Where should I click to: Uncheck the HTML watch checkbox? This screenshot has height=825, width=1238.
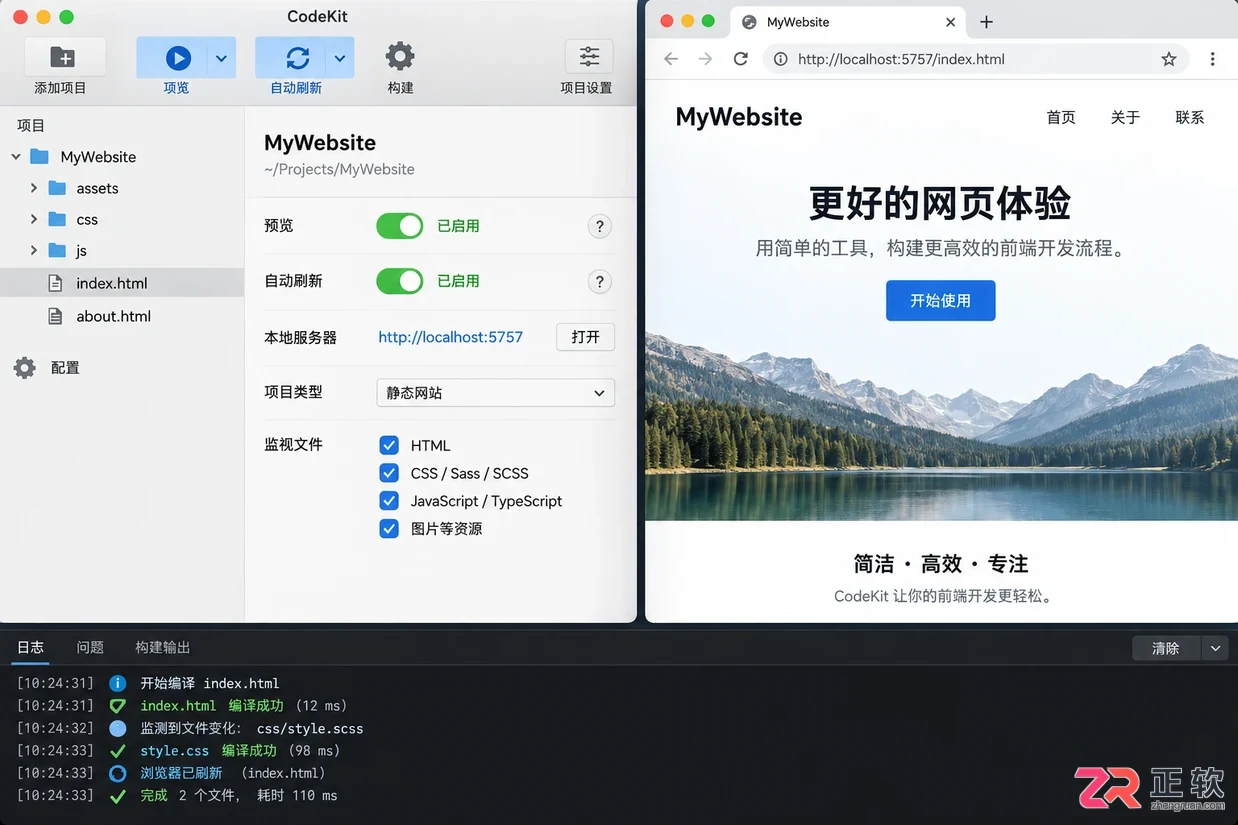pos(389,445)
